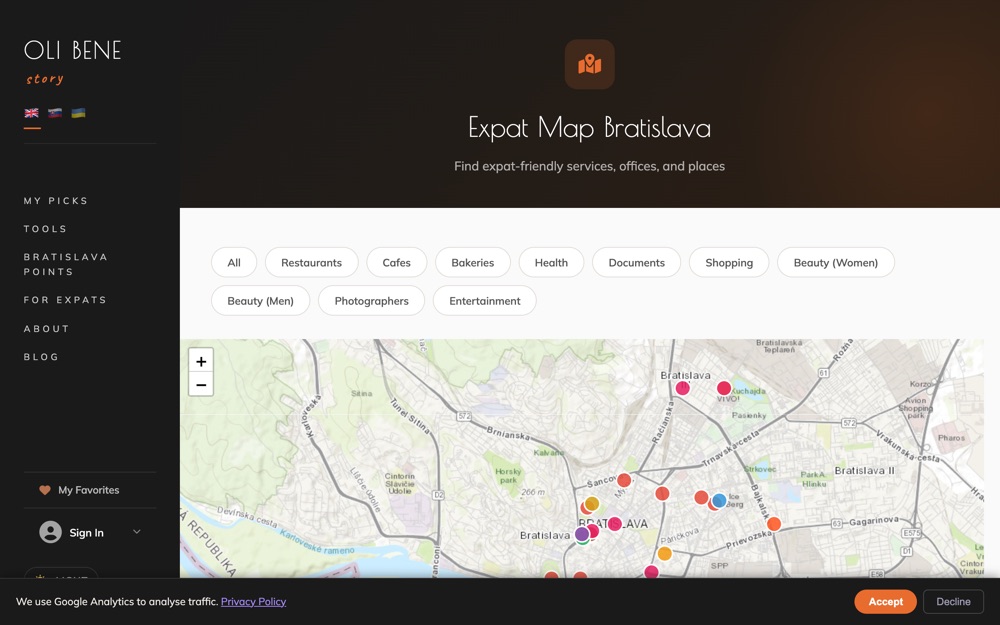Image resolution: width=1000 pixels, height=625 pixels.
Task: Open My Favorites
Action: pos(89,490)
